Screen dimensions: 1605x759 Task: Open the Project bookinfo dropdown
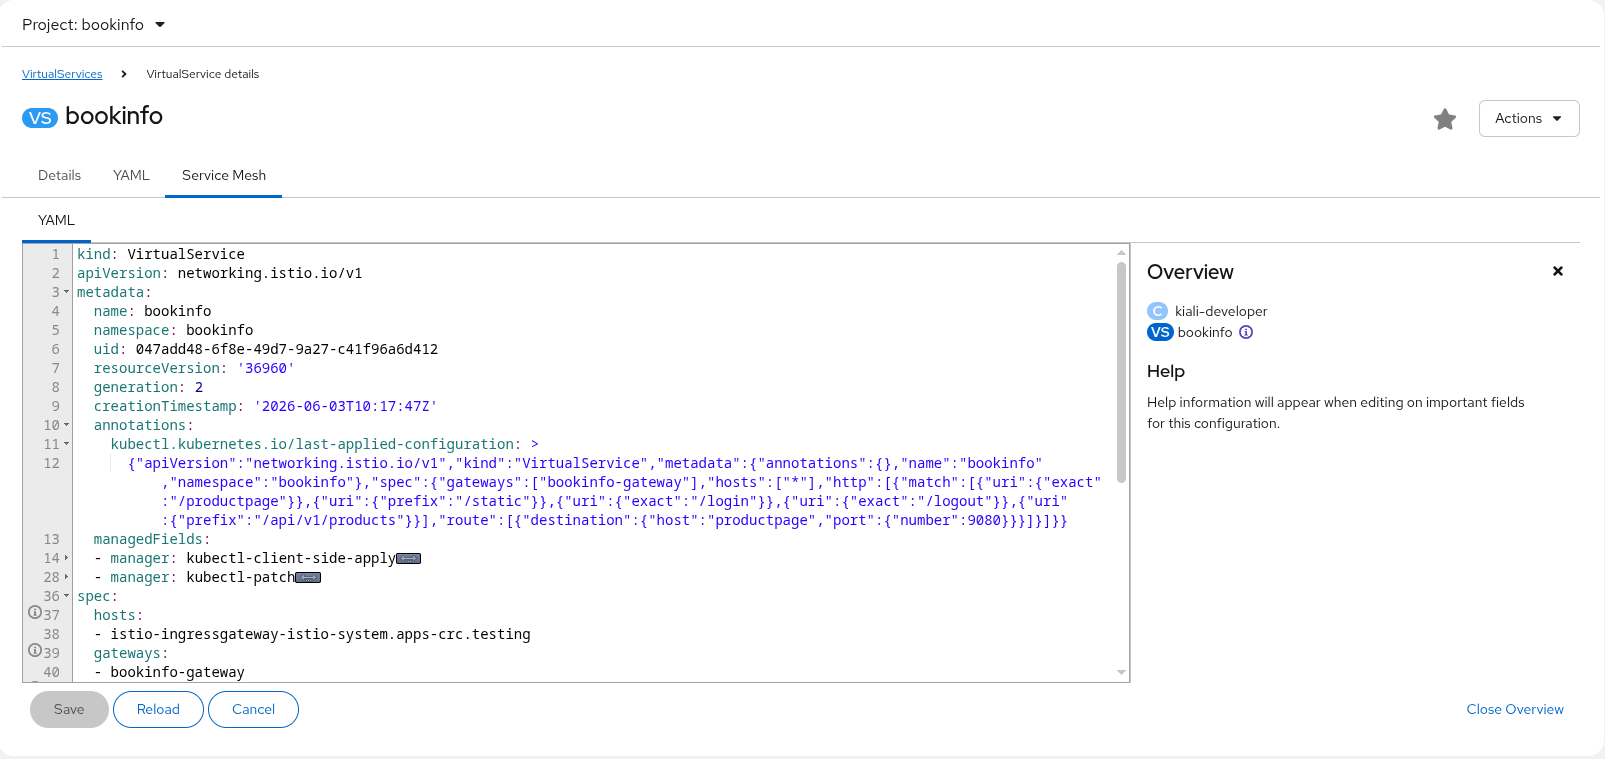(94, 24)
